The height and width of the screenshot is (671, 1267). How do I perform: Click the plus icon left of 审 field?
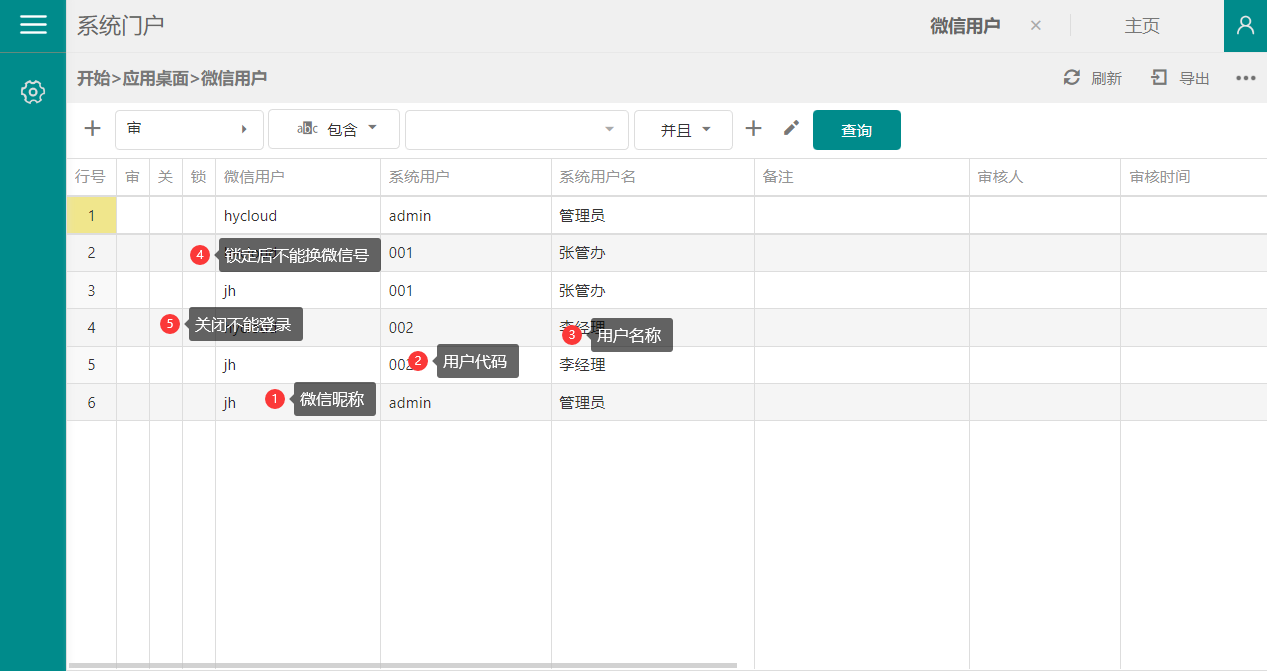tap(92, 129)
